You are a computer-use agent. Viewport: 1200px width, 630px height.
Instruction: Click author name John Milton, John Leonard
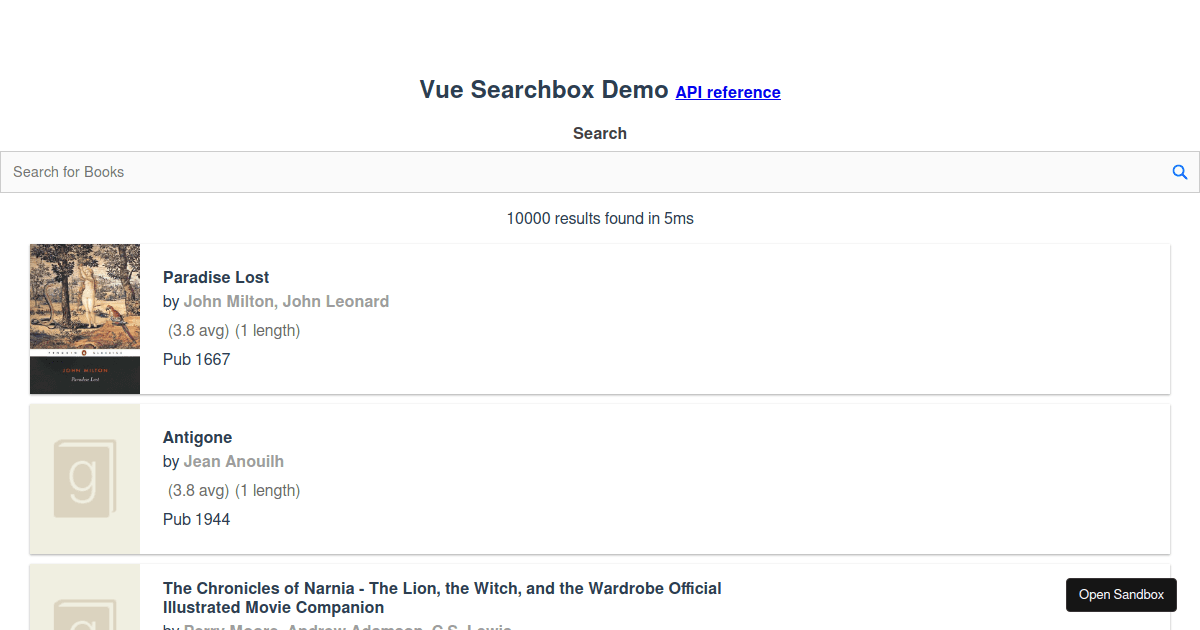(x=286, y=301)
